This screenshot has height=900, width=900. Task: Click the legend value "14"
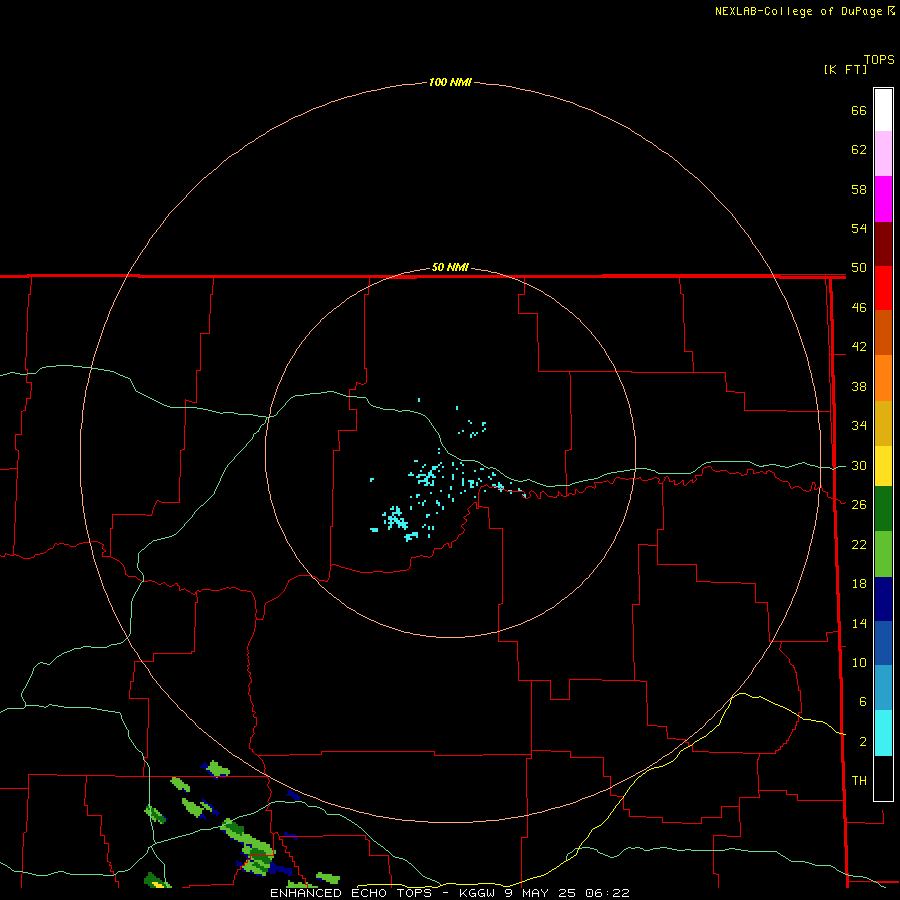859,624
